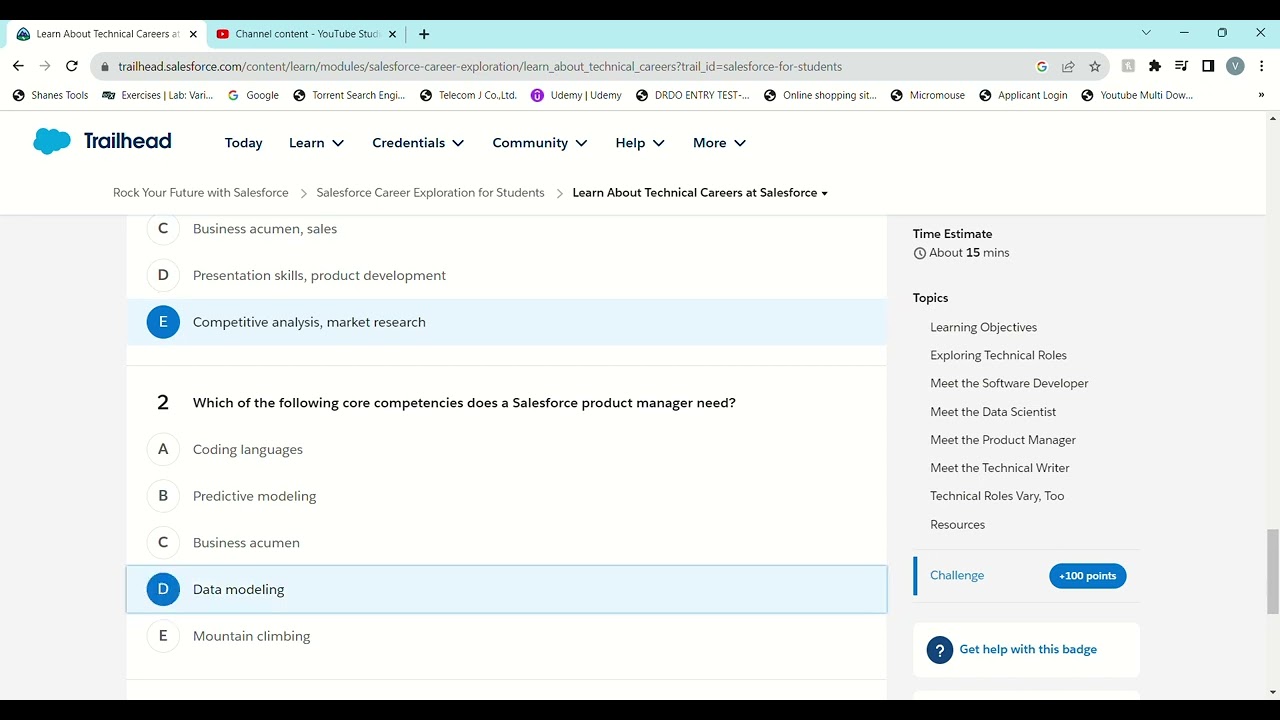
Task: Click the scrollbar down arrow
Action: pyautogui.click(x=1272, y=692)
